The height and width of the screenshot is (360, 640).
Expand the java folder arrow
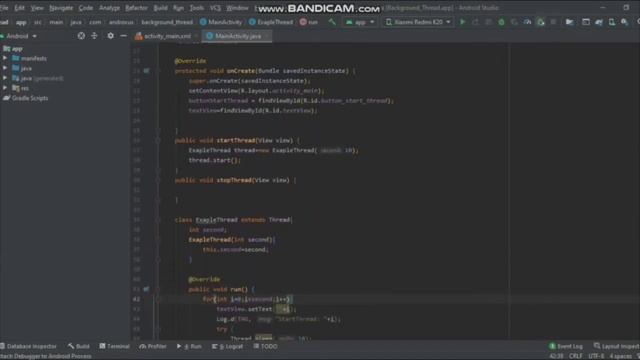click(5, 68)
